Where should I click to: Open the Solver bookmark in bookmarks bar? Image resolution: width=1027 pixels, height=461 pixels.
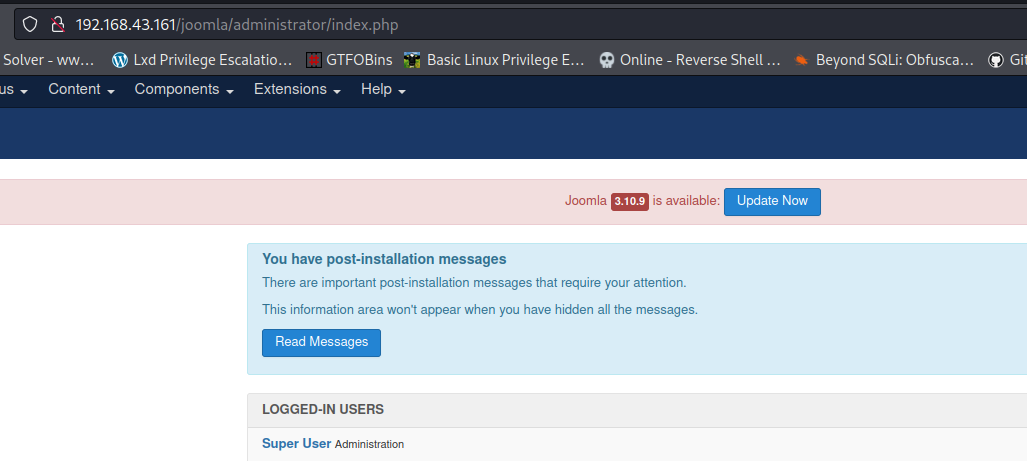click(x=48, y=60)
